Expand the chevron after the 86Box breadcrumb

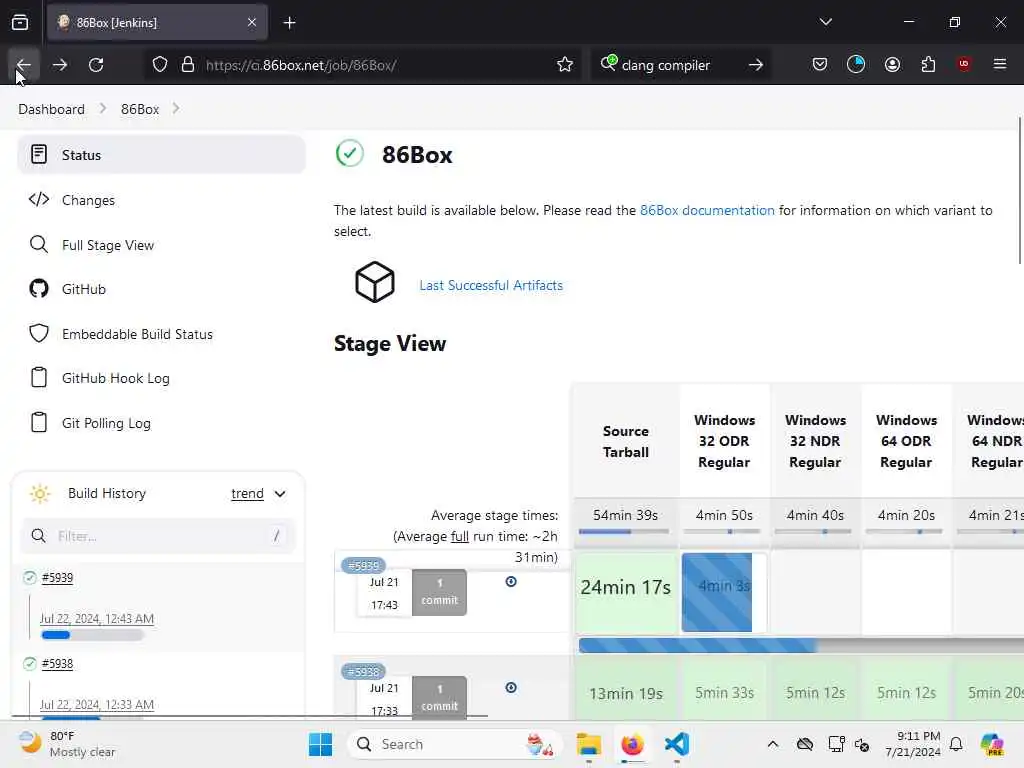pos(176,108)
